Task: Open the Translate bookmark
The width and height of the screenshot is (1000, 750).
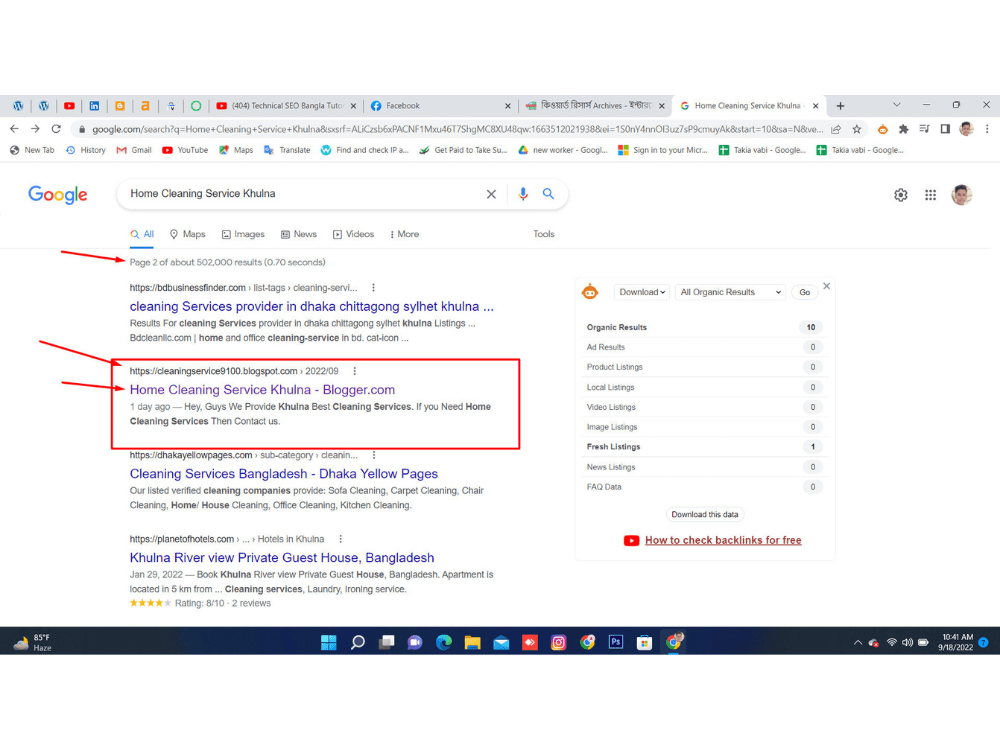Action: coord(287,151)
